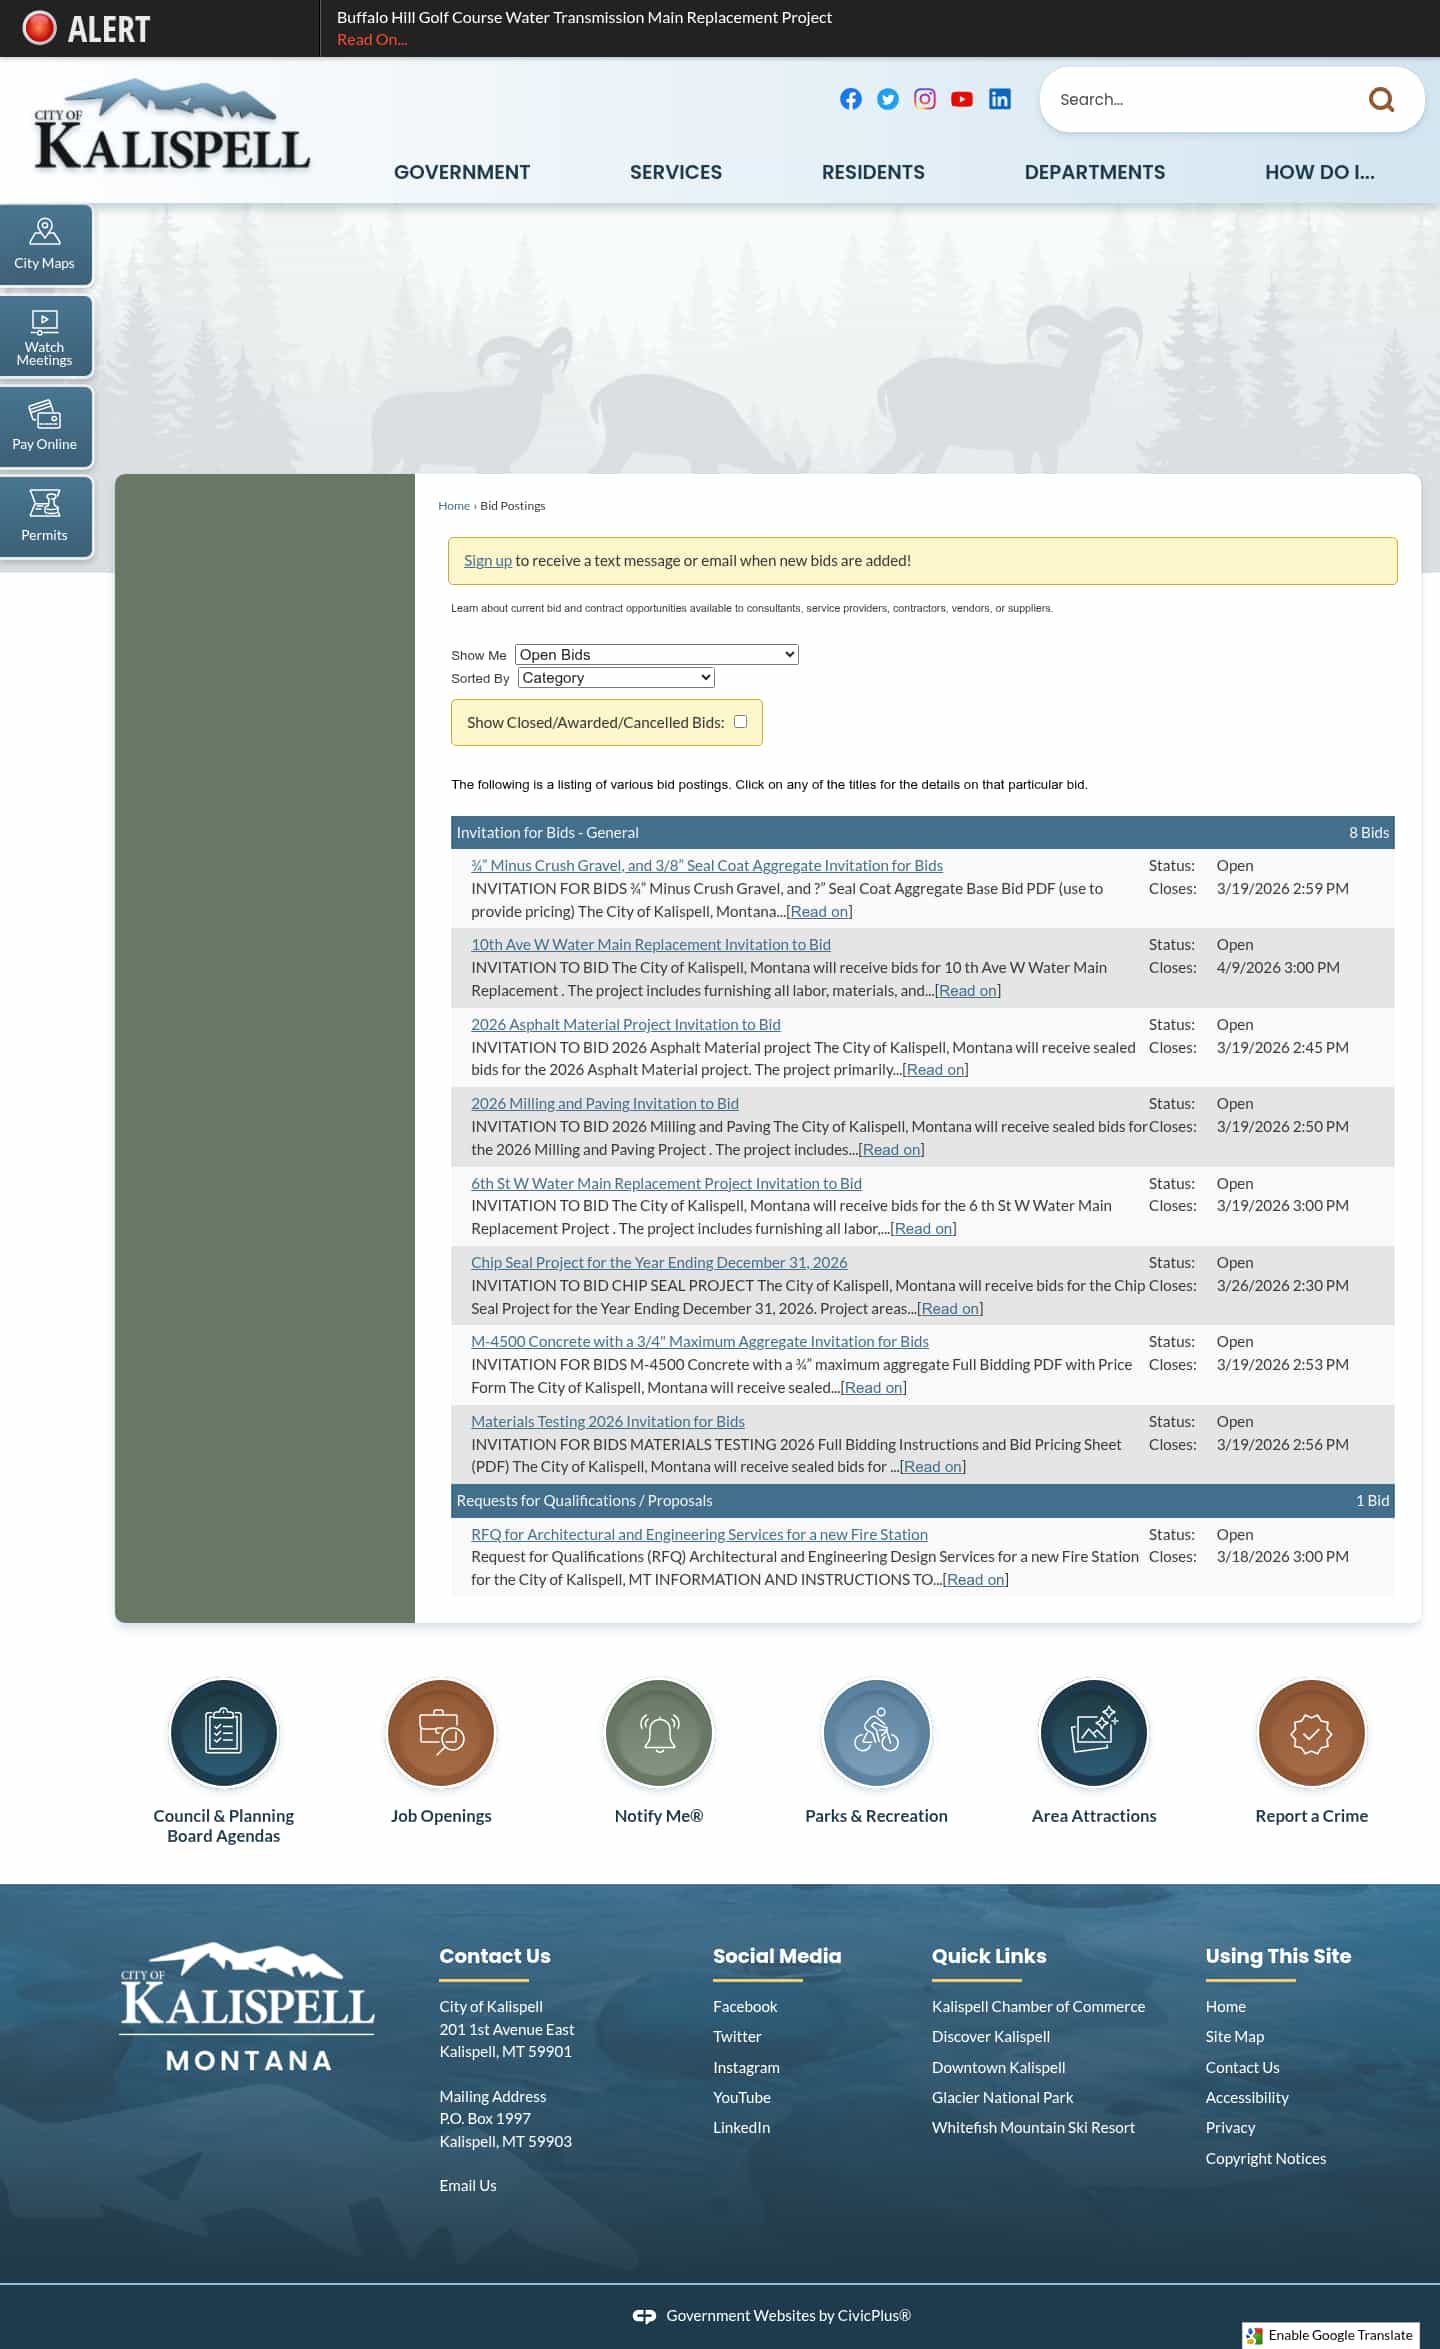Open 6th St W Water Main bid
1440x2349 pixels.
666,1184
